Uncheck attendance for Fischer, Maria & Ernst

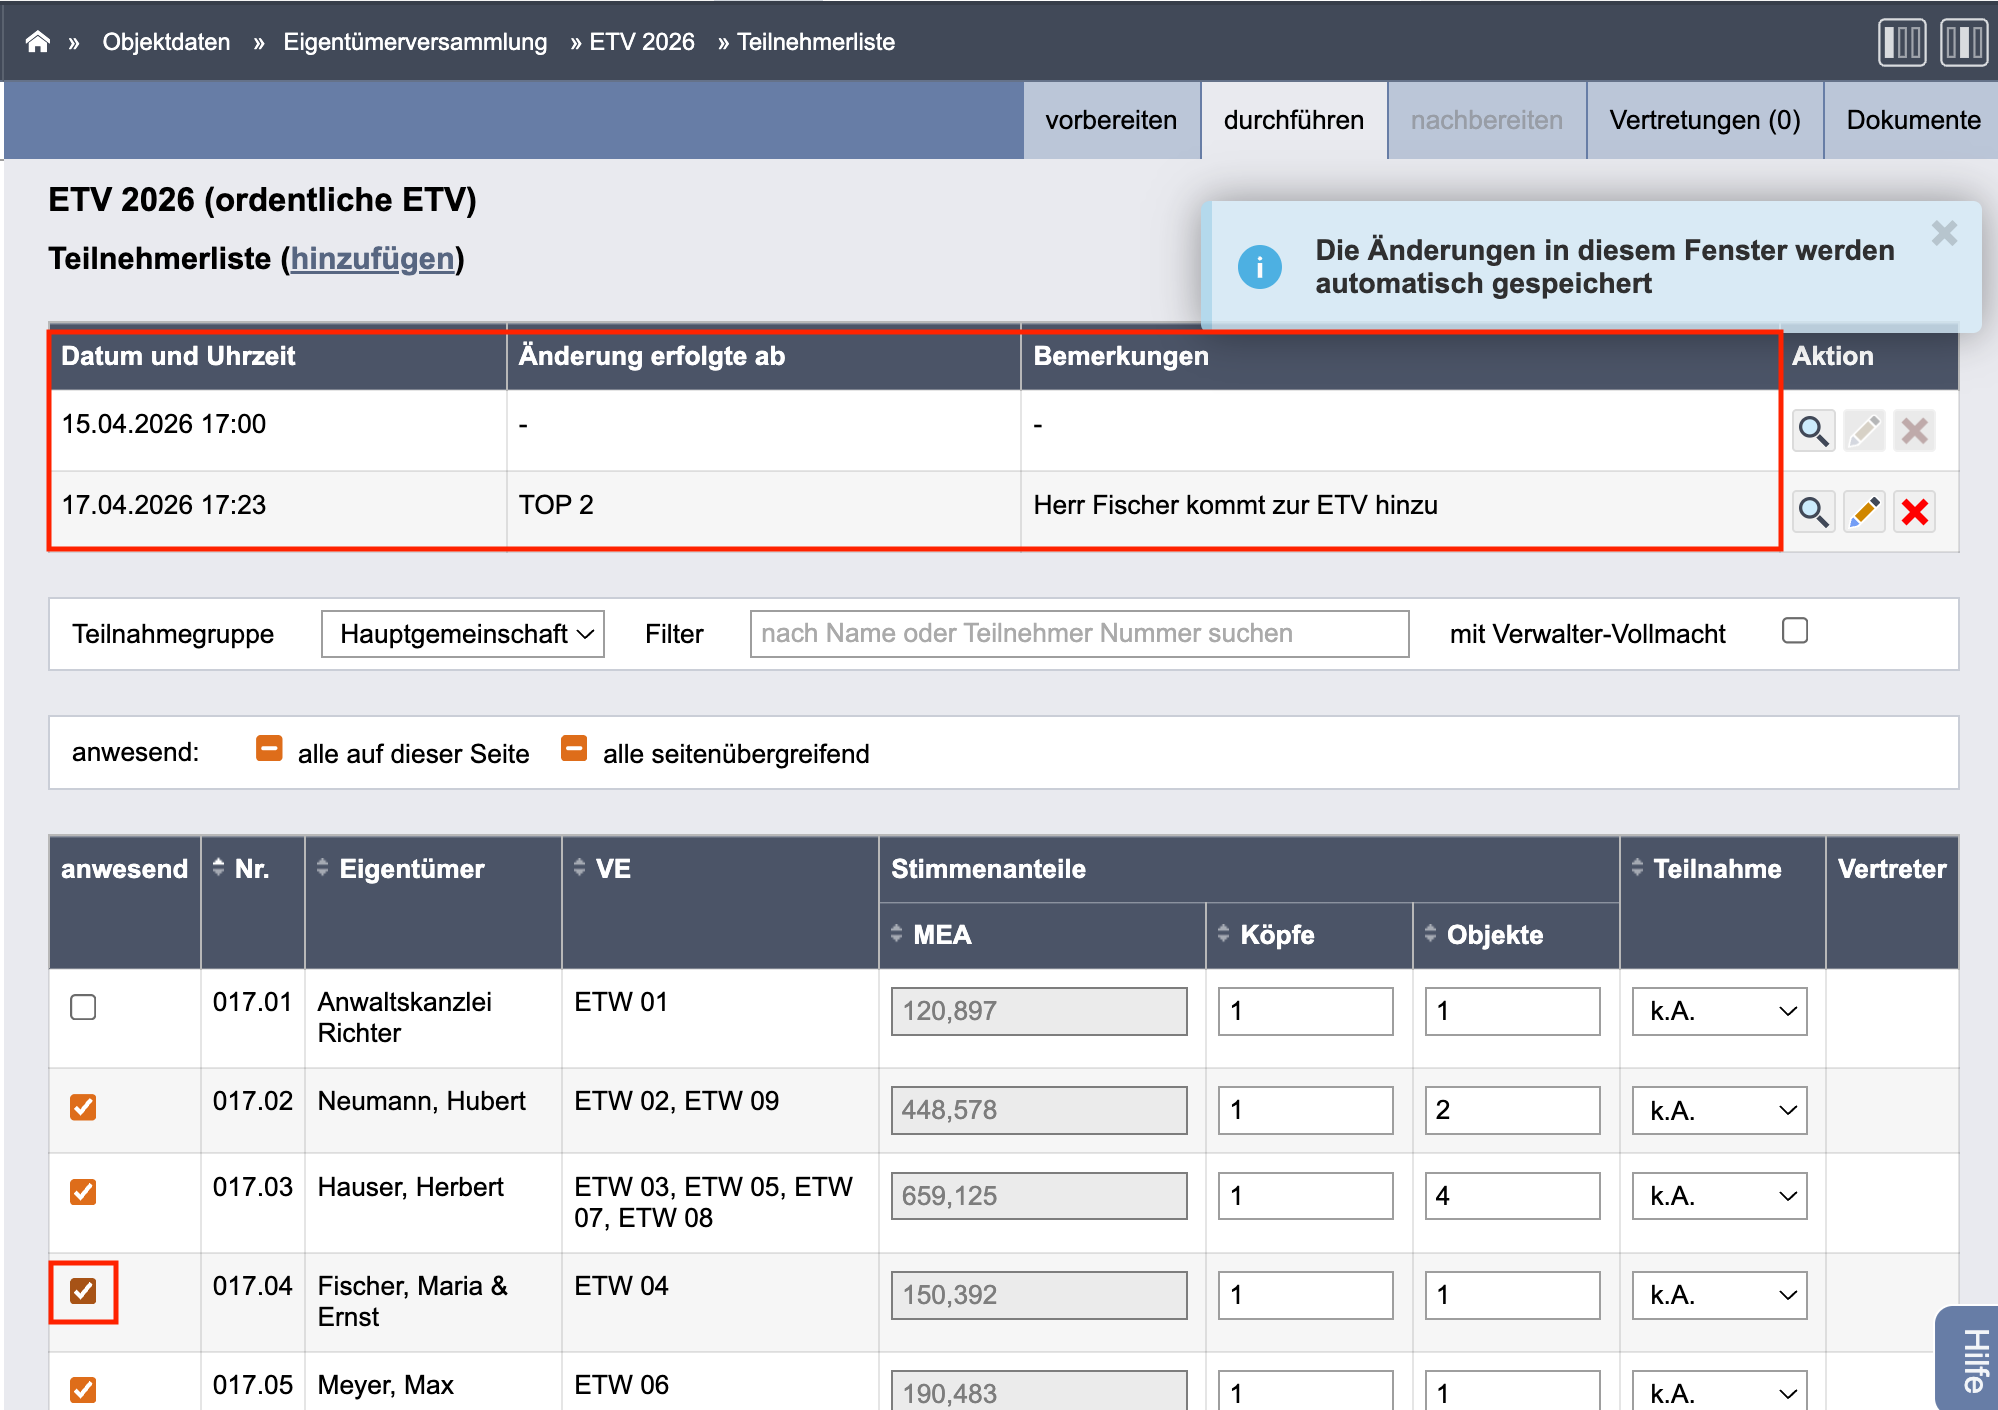pos(83,1291)
